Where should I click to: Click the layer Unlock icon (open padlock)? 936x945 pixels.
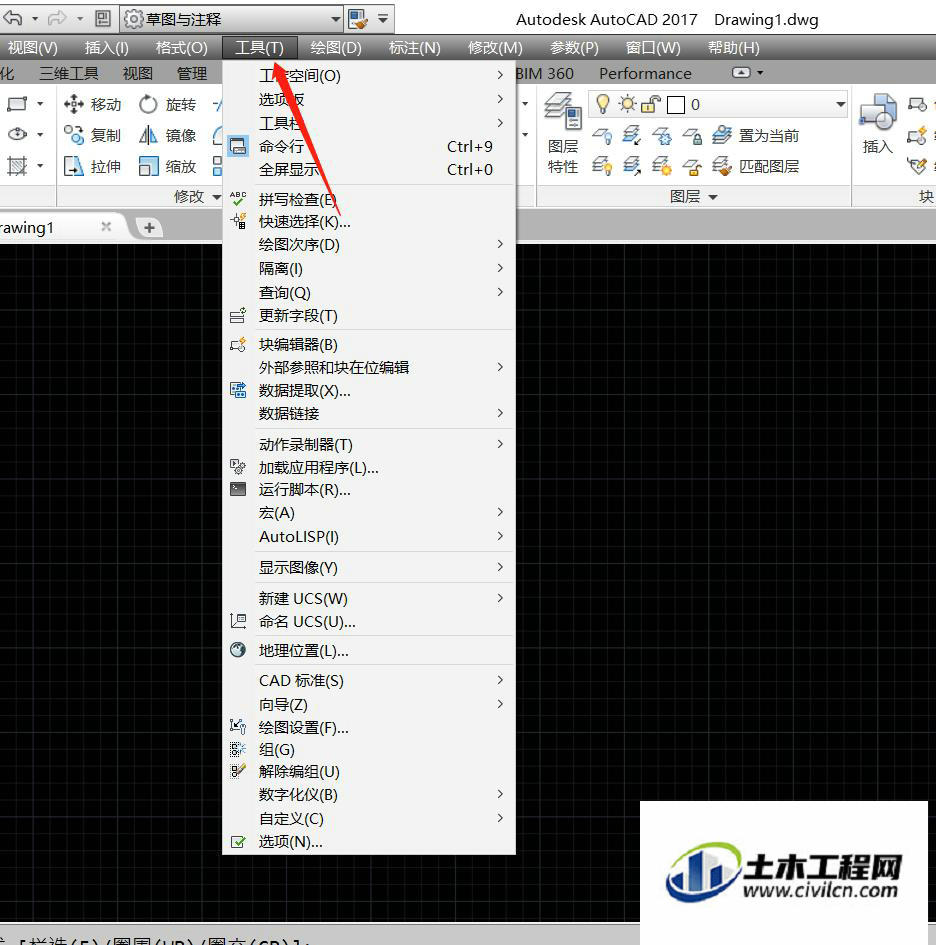tap(692, 166)
